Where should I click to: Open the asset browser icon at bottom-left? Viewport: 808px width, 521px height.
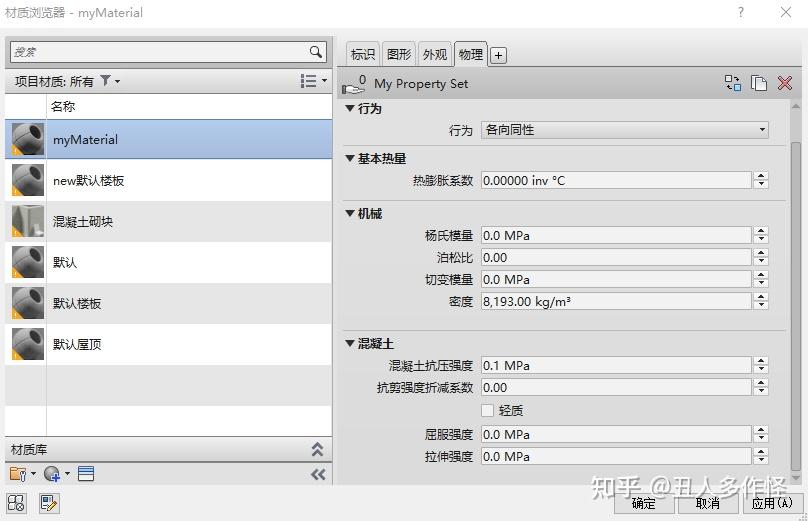click(x=16, y=503)
